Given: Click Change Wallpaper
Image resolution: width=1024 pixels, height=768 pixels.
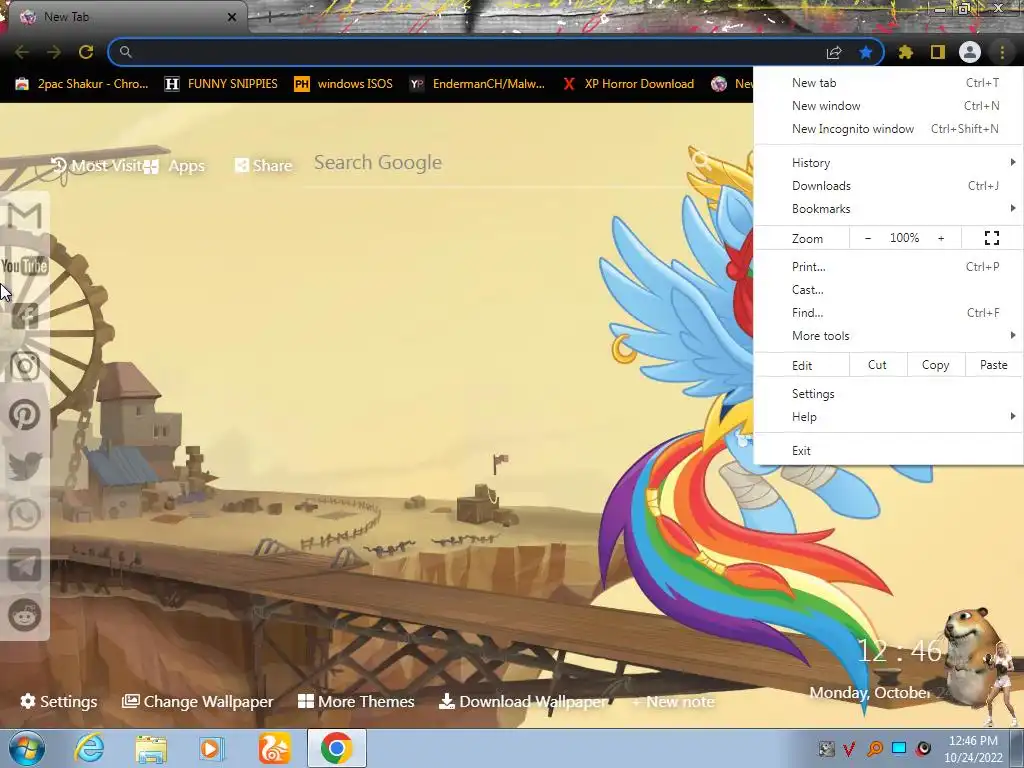Looking at the screenshot, I should pyautogui.click(x=197, y=701).
